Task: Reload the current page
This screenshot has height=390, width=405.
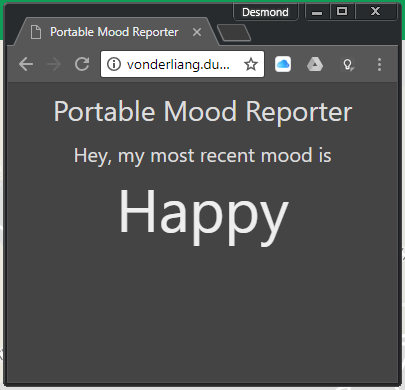Action: coord(82,64)
